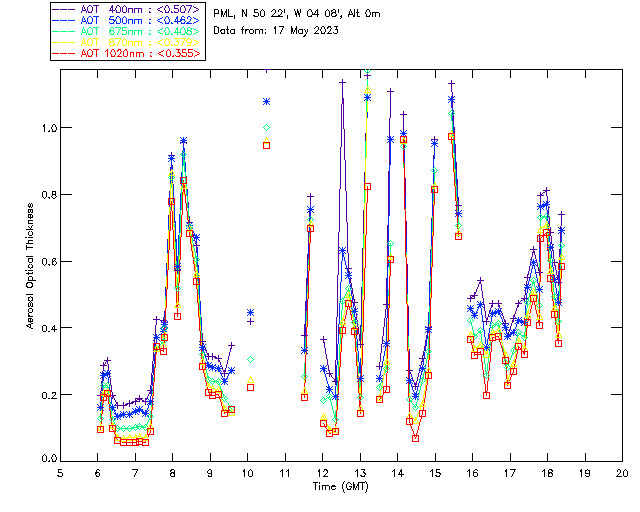The width and height of the screenshot is (640, 512).
Task: Click the x-axis tick label 20
Action: point(621,472)
